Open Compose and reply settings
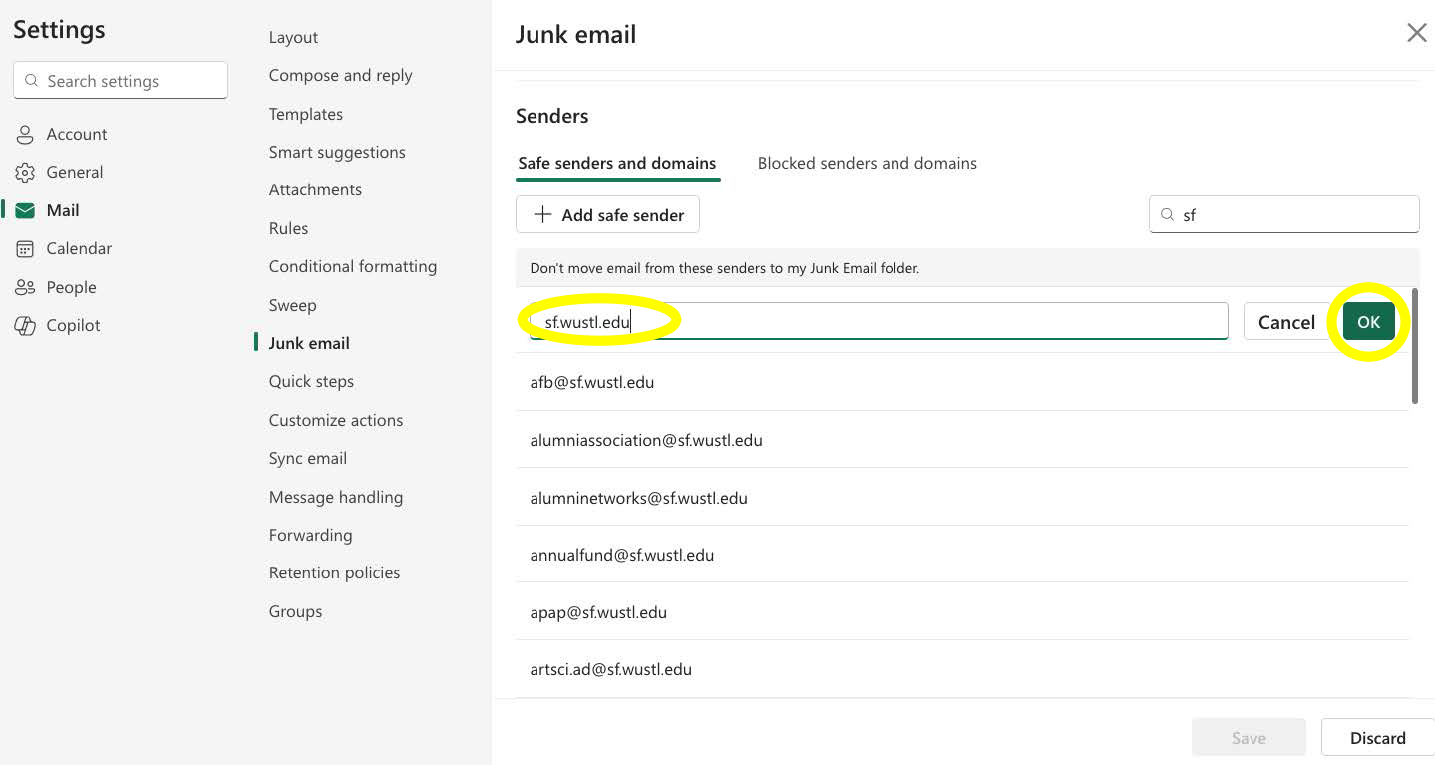The image size is (1435, 765). pyautogui.click(x=340, y=75)
